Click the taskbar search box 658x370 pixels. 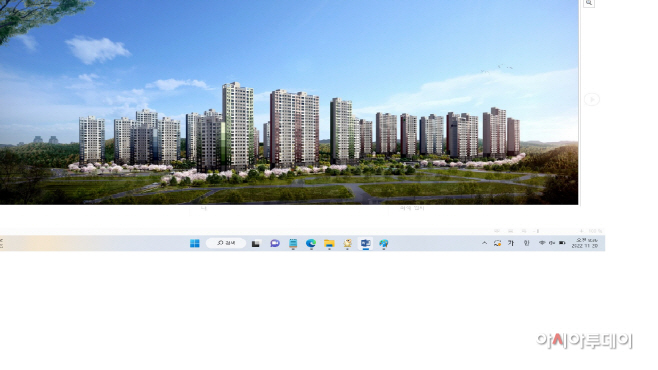coord(226,243)
